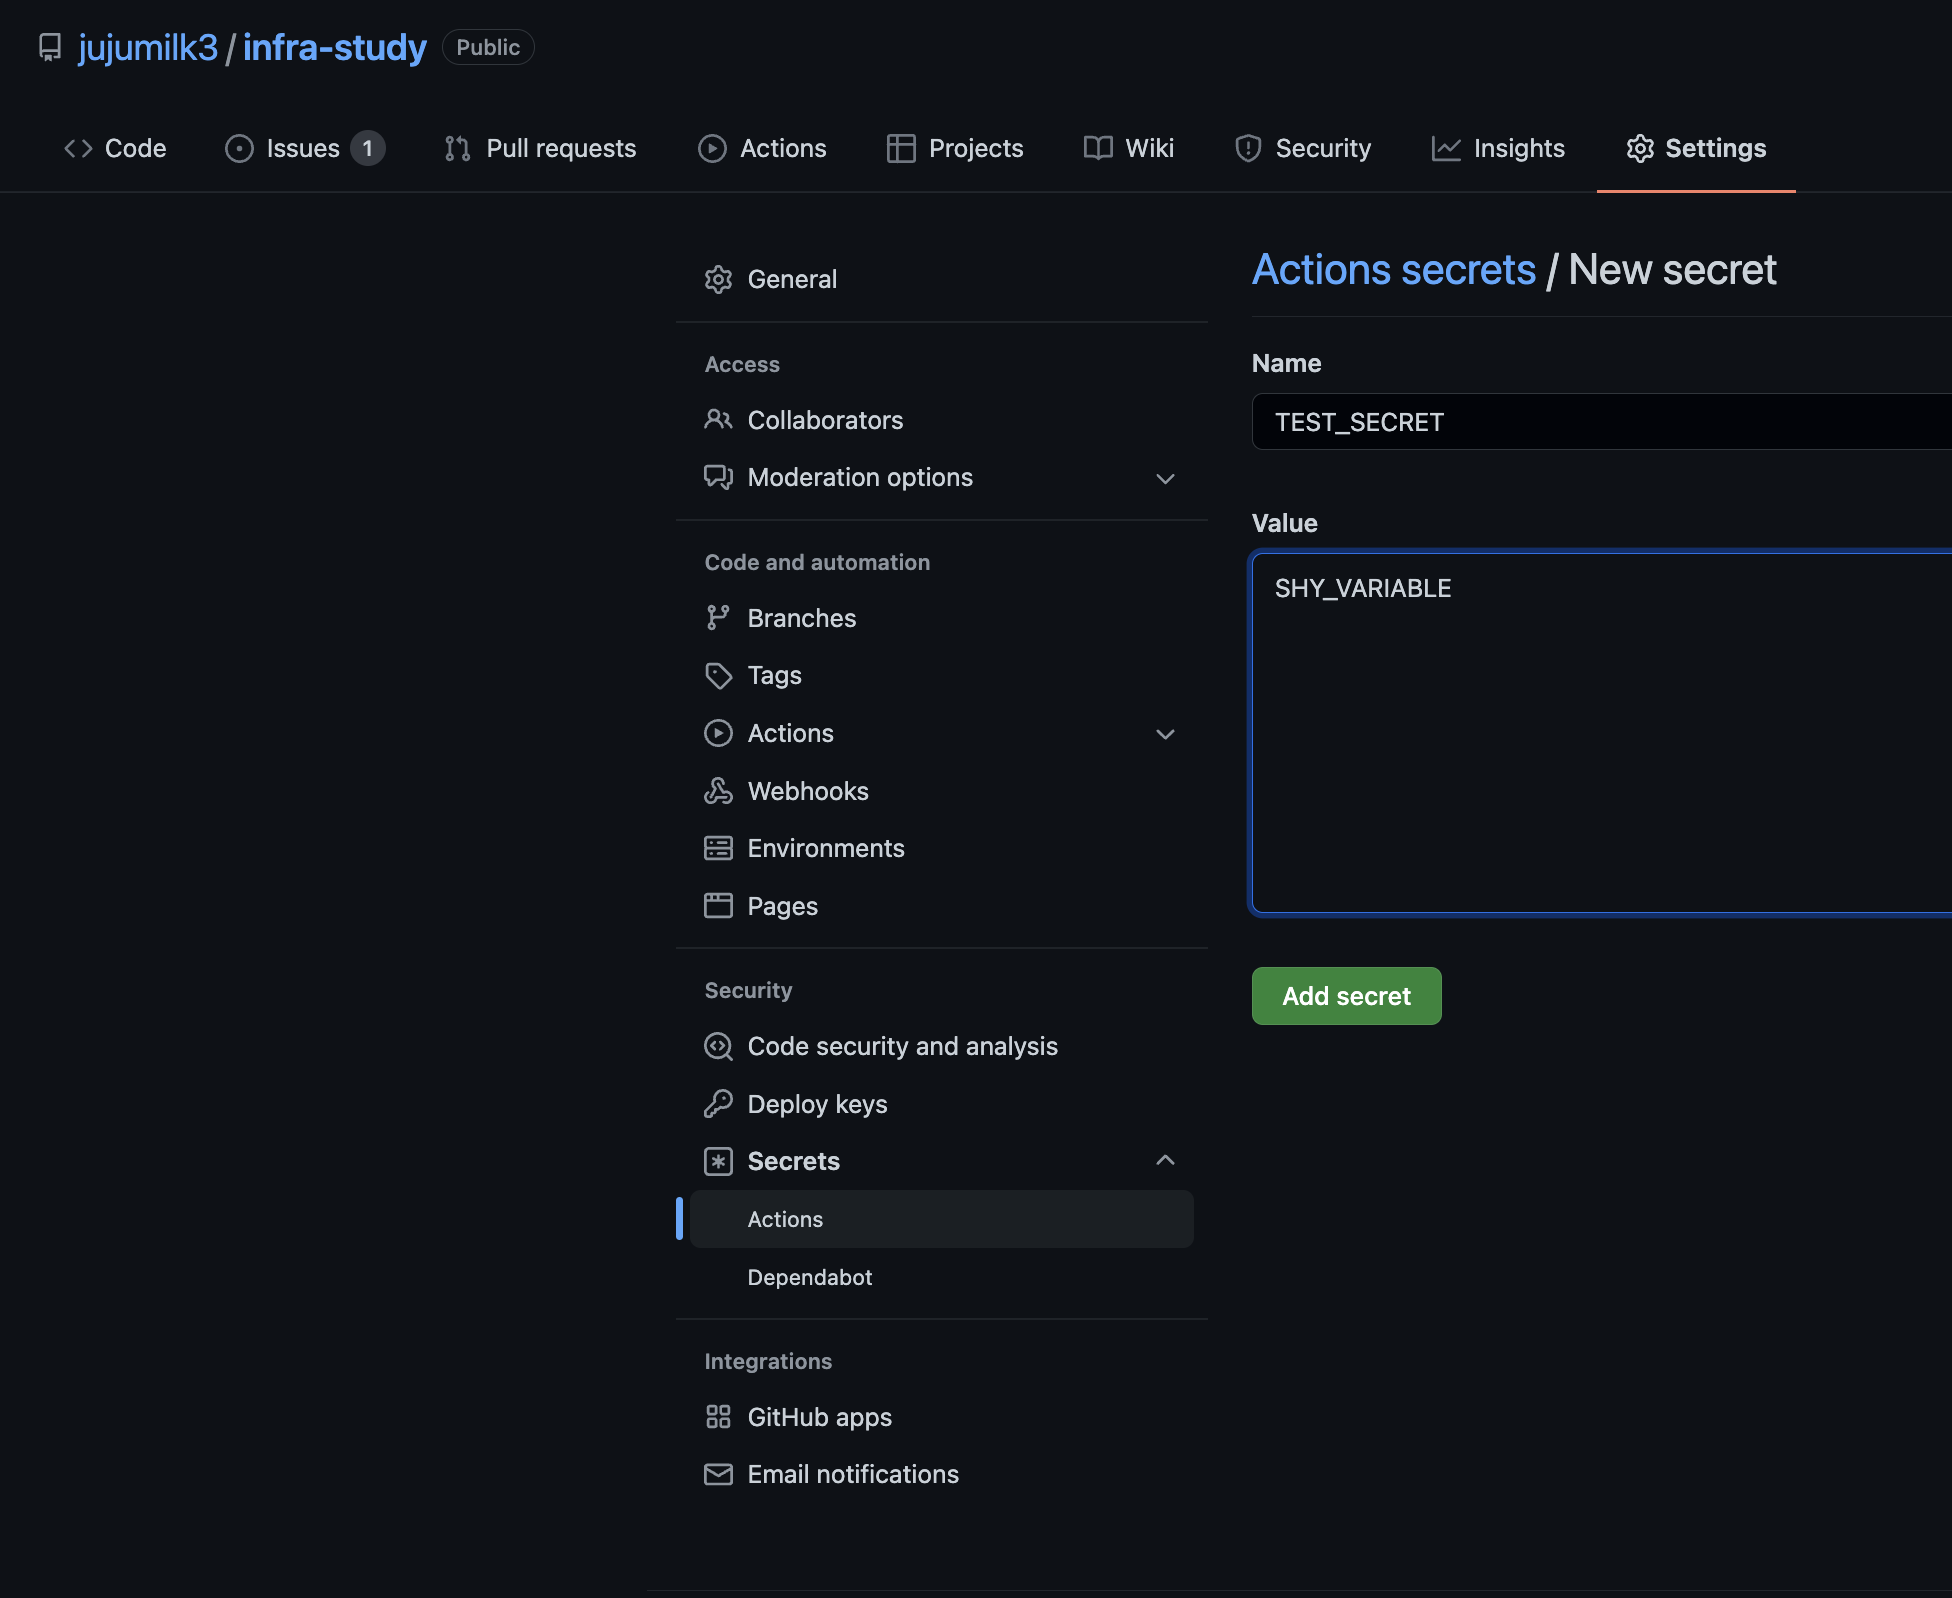Click the Code security and analysis icon
The height and width of the screenshot is (1598, 1952).
point(718,1046)
